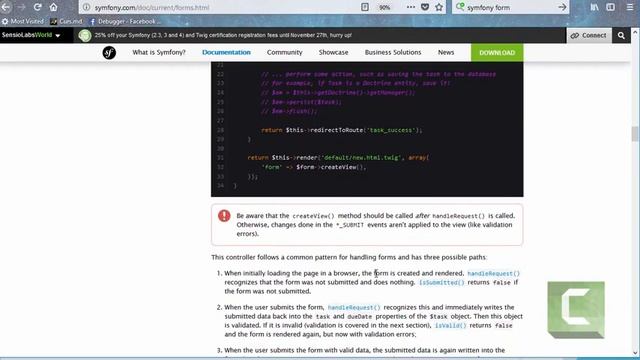
Task: Open site search magnifier icon
Action: (x=621, y=36)
